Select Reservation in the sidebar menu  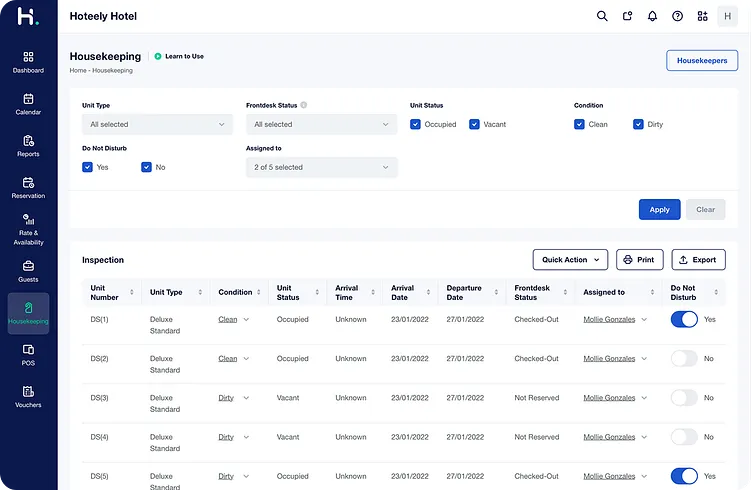tap(28, 187)
